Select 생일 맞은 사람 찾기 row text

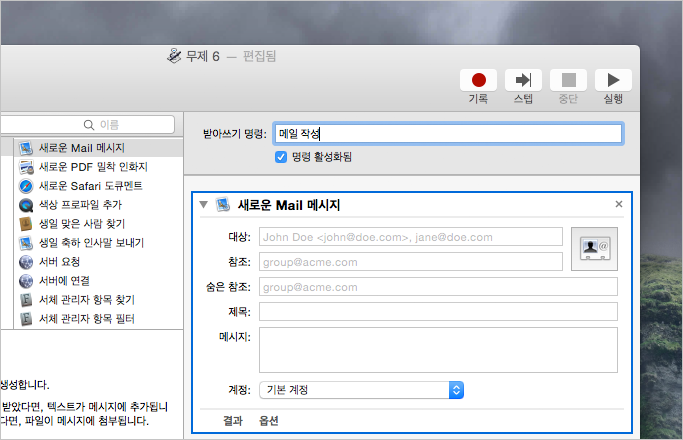tap(82, 224)
